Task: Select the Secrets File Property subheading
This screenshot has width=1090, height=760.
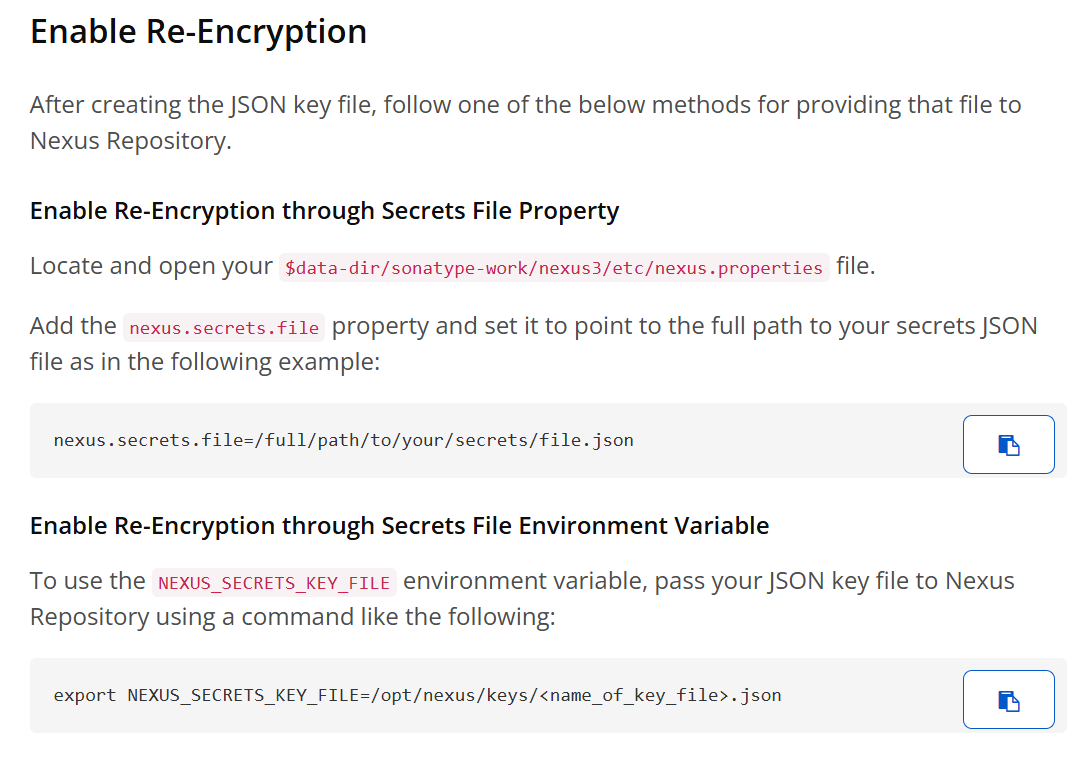Action: [324, 211]
